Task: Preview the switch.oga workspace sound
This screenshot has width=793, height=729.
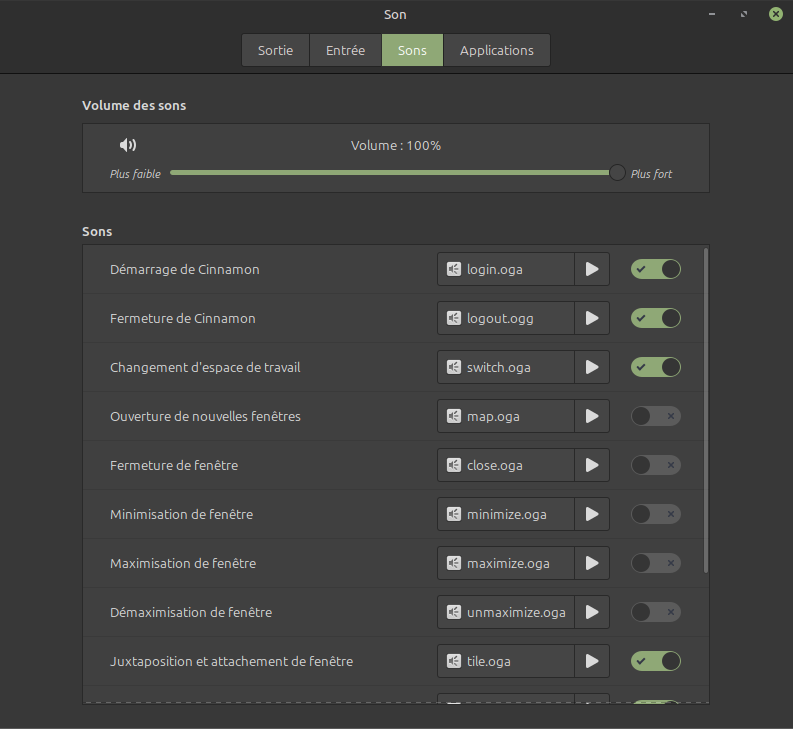Action: coord(592,367)
